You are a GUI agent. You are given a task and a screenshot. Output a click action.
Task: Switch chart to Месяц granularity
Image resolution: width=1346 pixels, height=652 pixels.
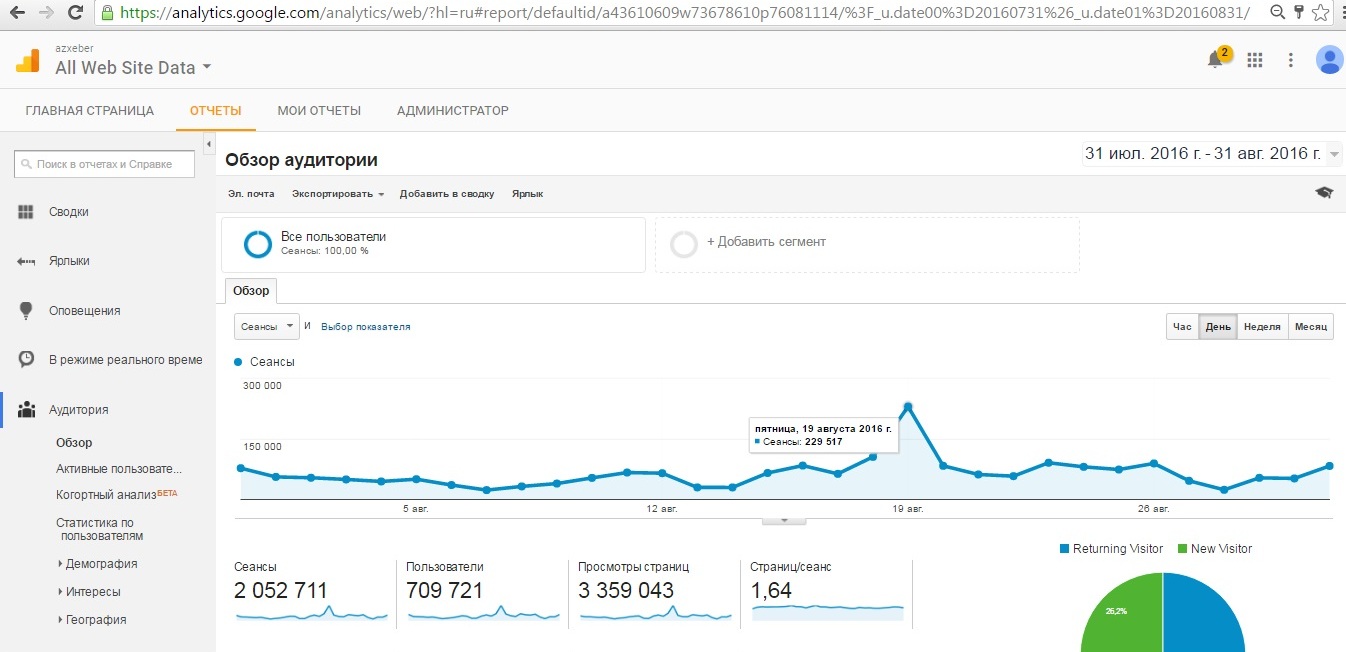pos(1310,327)
